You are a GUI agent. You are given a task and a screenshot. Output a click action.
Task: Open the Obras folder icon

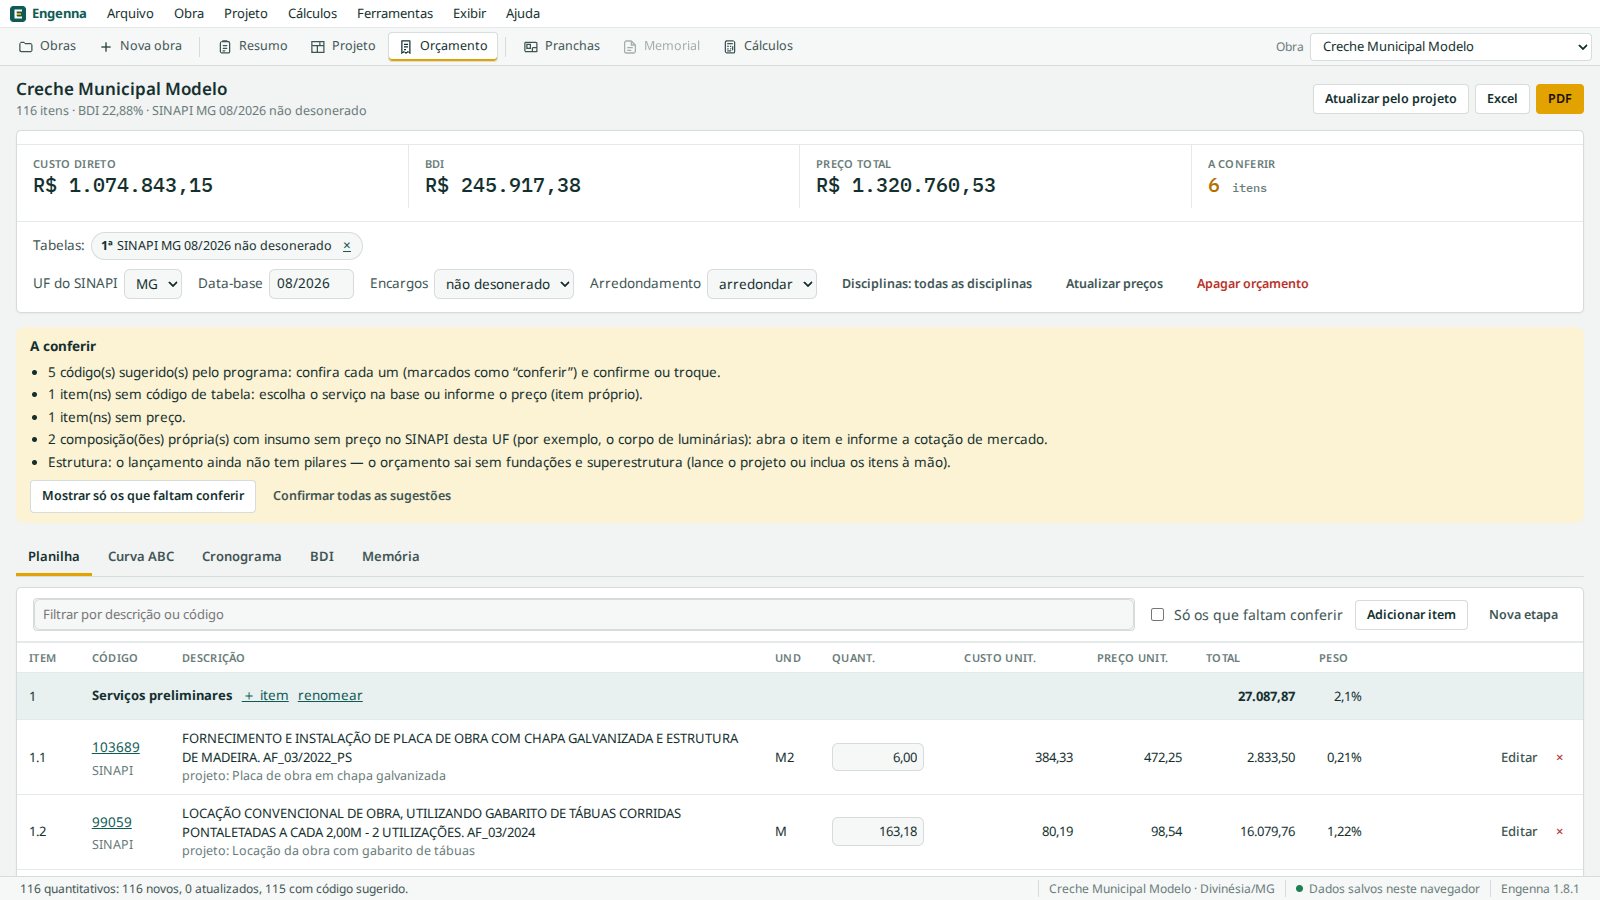pyautogui.click(x=26, y=47)
